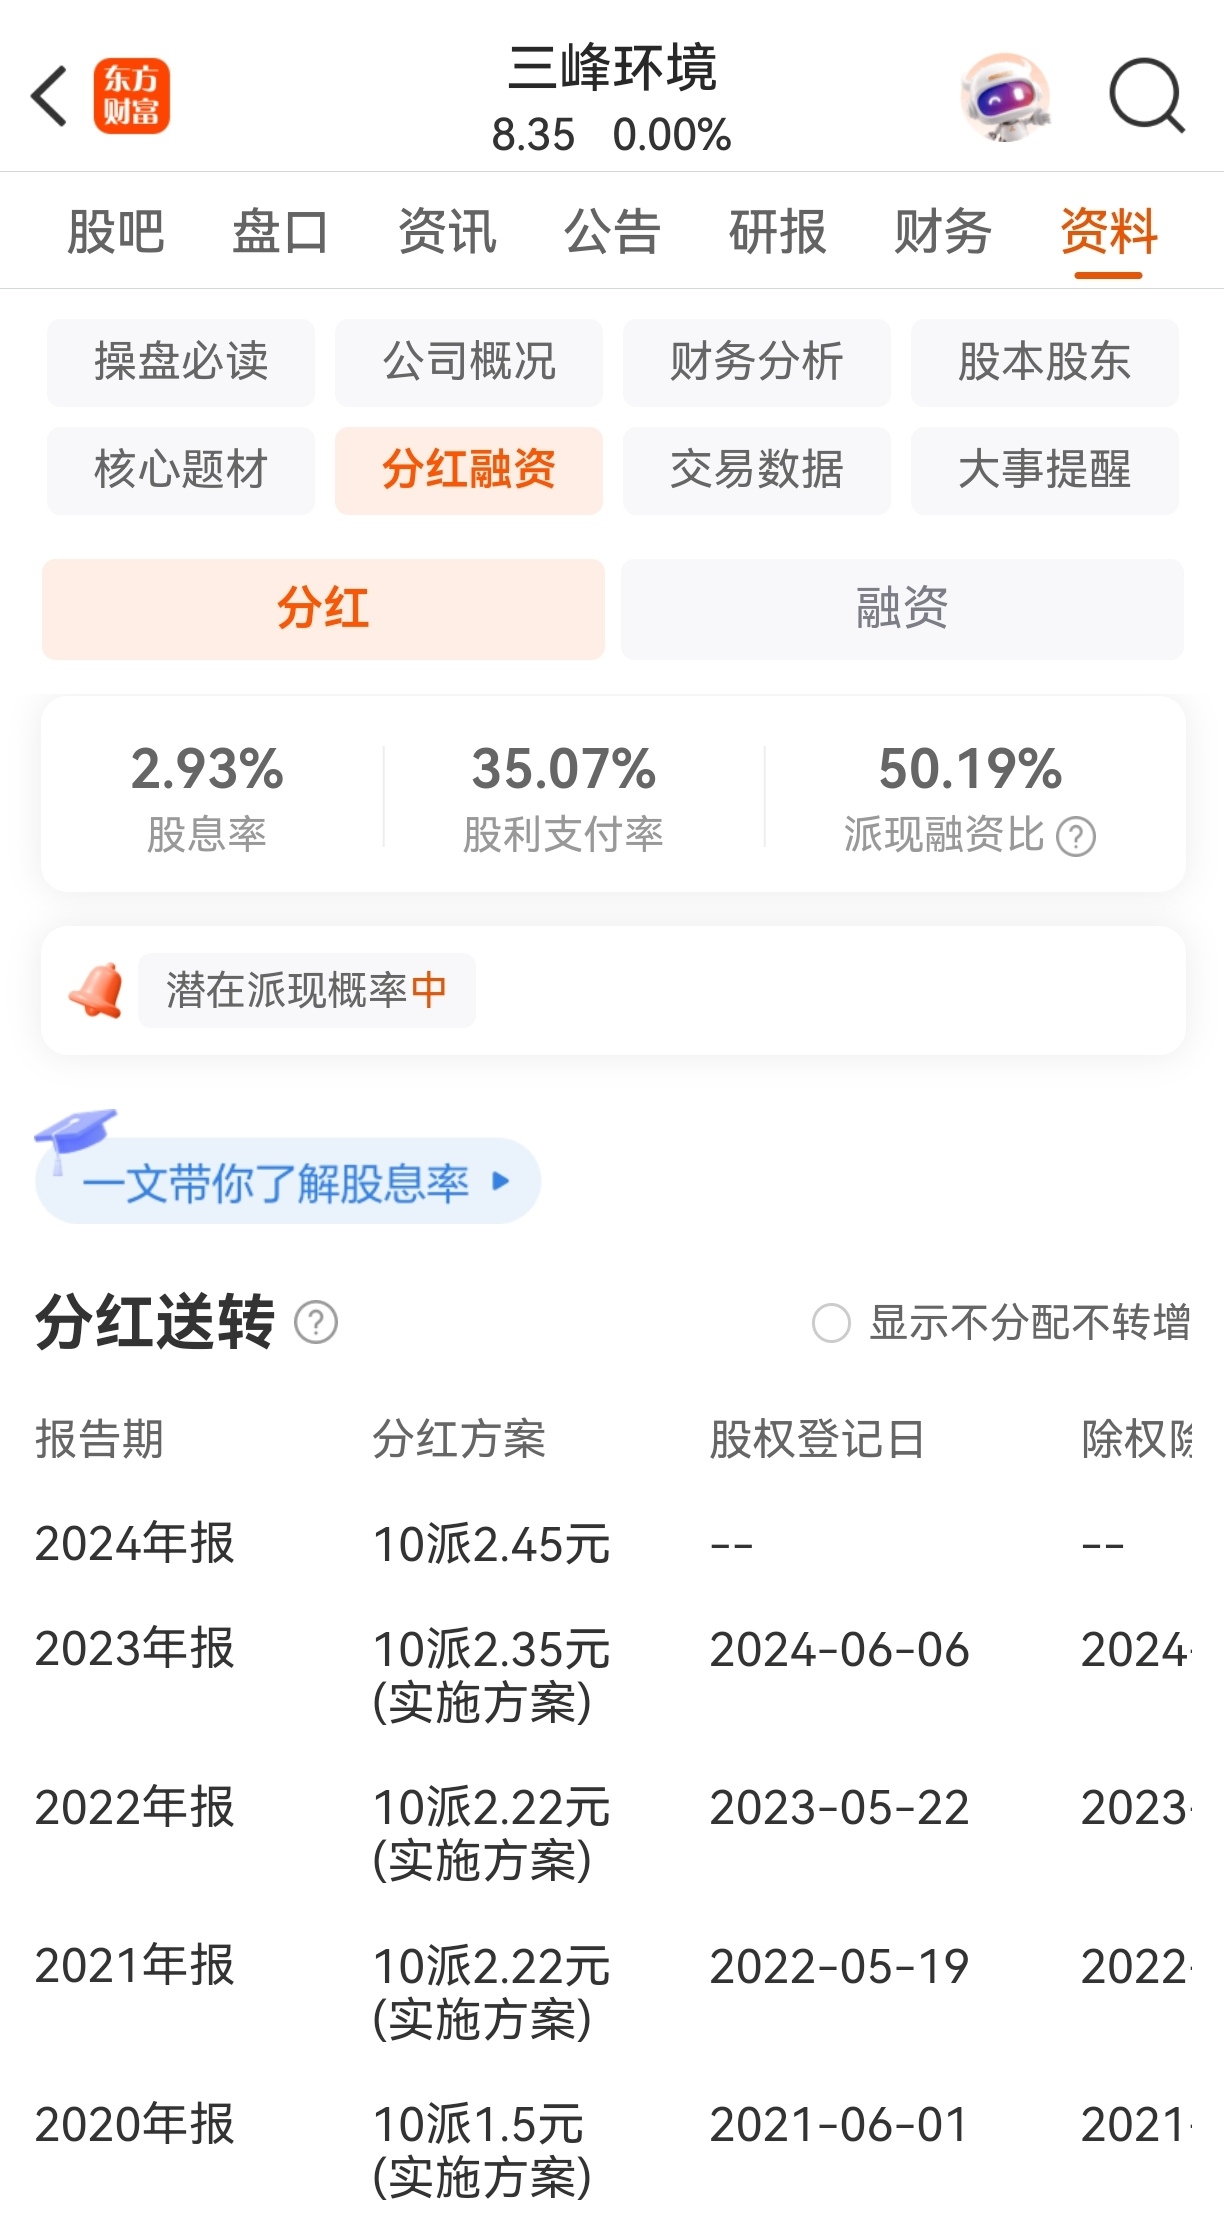The image size is (1224, 2238).
Task: Tap question mark next to 分红送转
Action: tap(316, 1322)
